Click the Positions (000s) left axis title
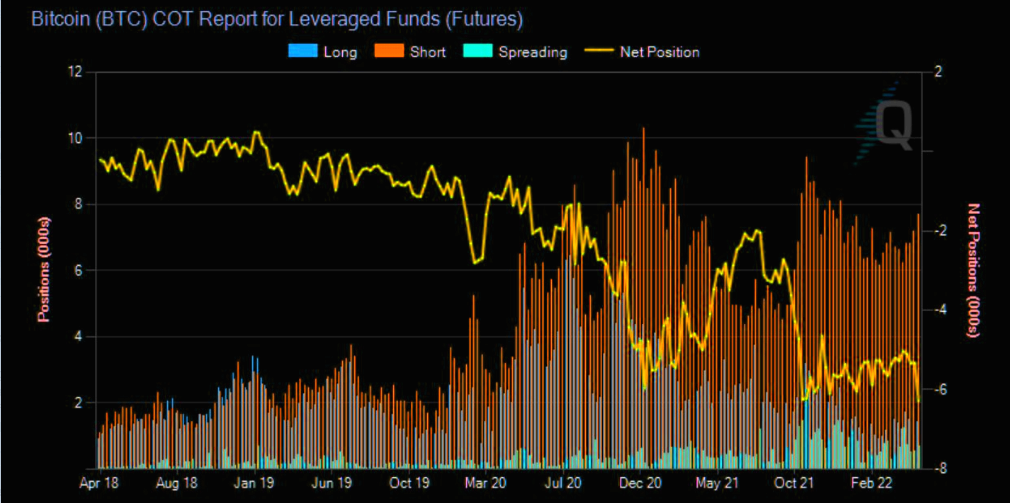1010x503 pixels. tap(43, 270)
